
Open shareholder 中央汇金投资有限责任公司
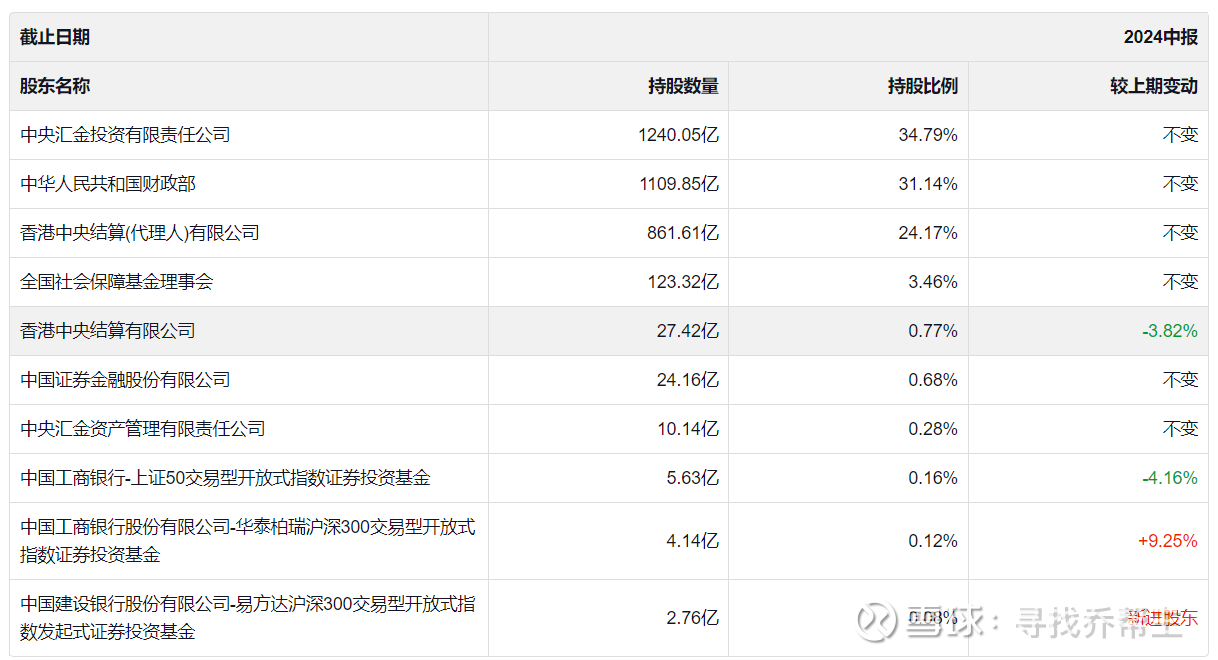pyautogui.click(x=125, y=135)
